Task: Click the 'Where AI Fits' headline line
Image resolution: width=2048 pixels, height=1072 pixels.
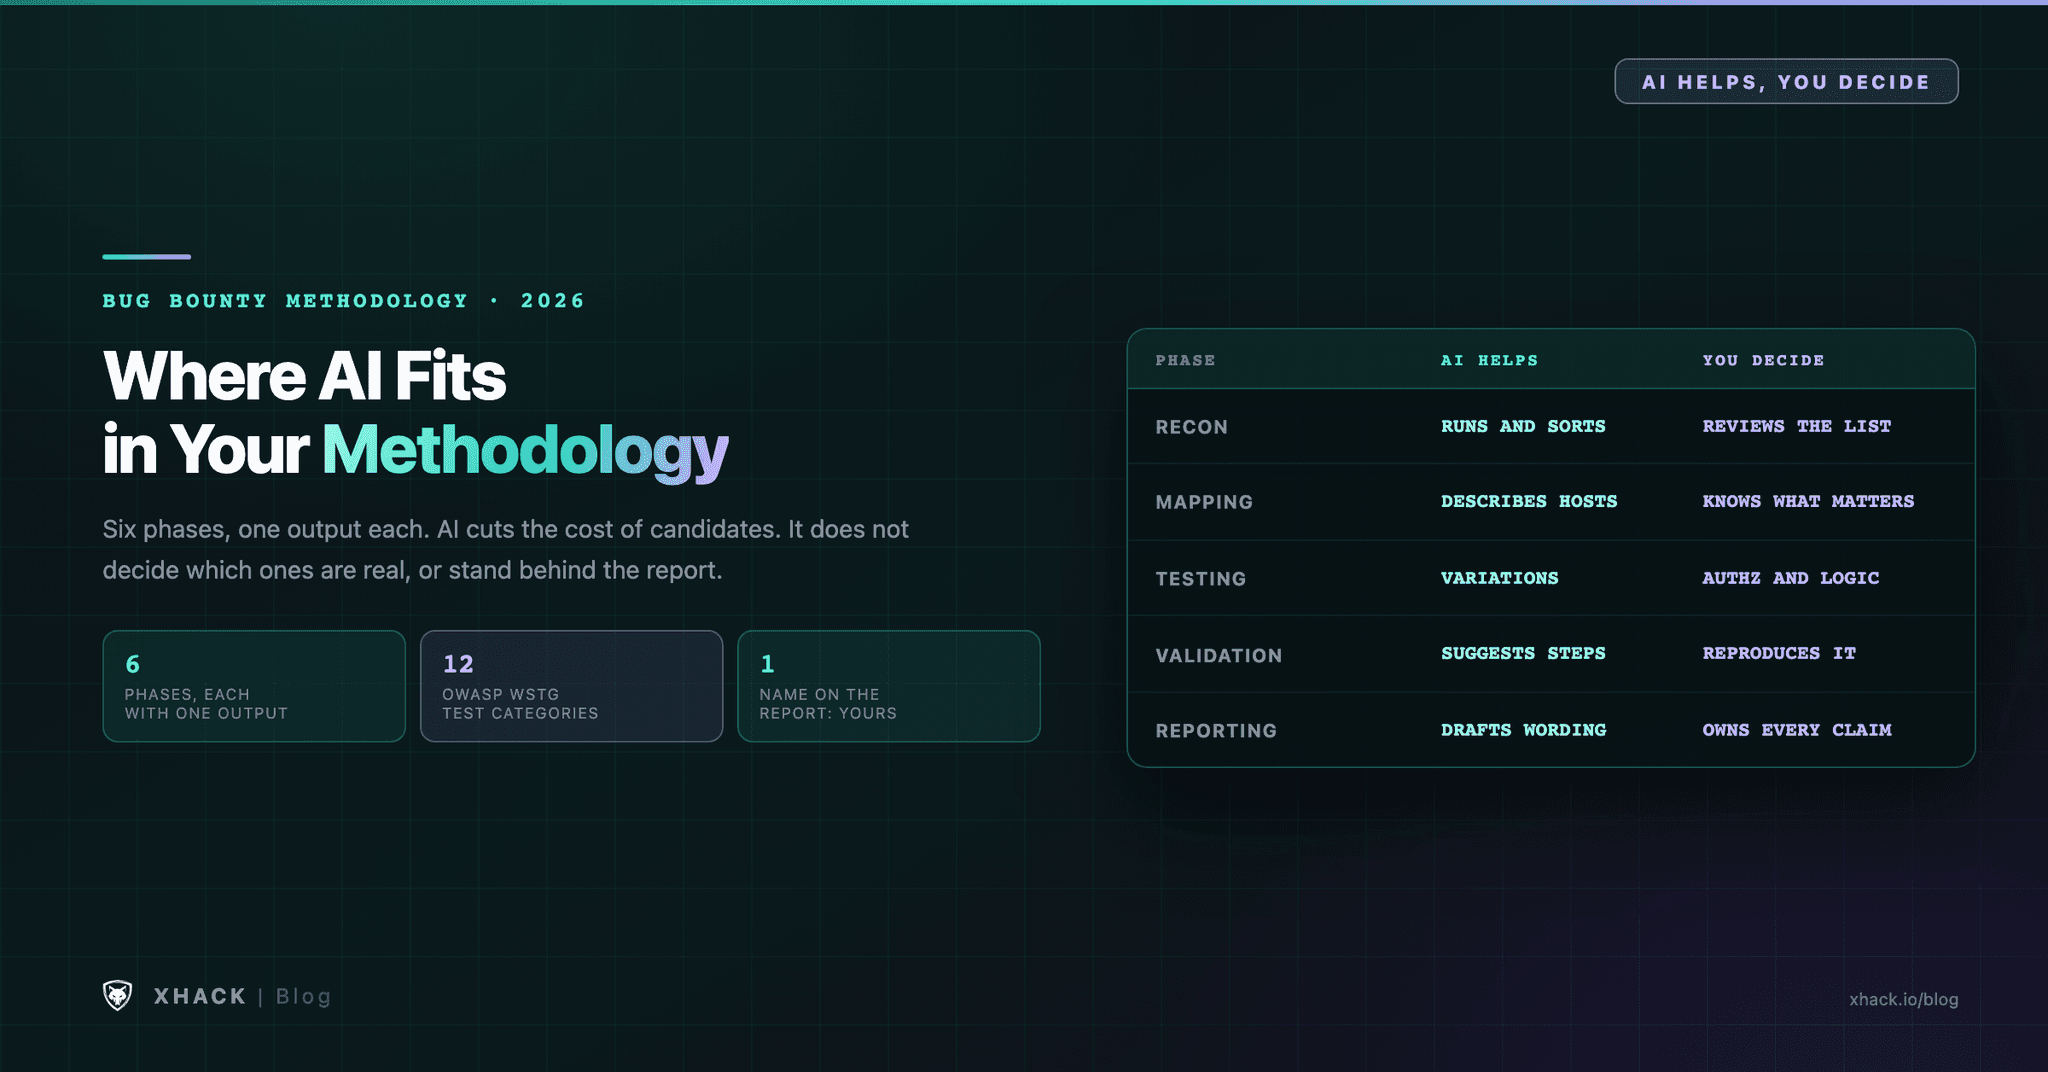Action: point(304,377)
